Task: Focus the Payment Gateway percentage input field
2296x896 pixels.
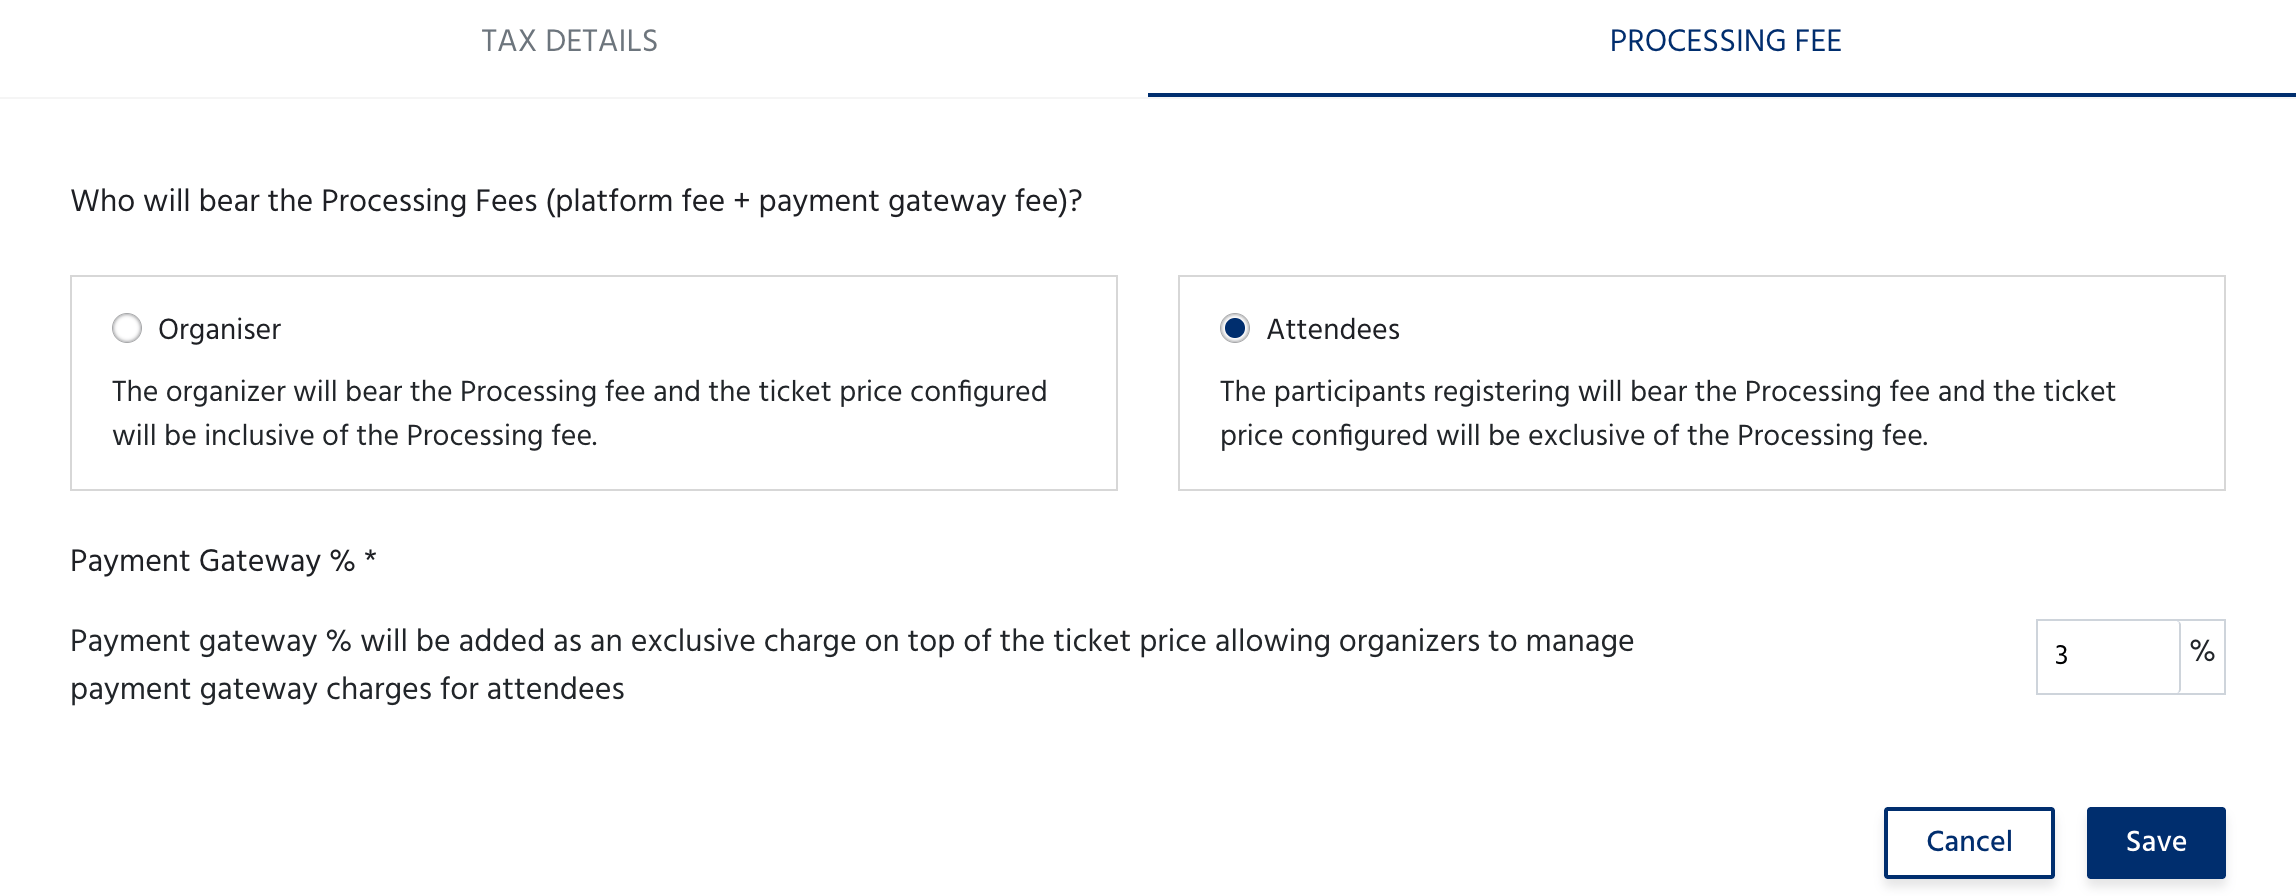Action: click(x=2108, y=656)
